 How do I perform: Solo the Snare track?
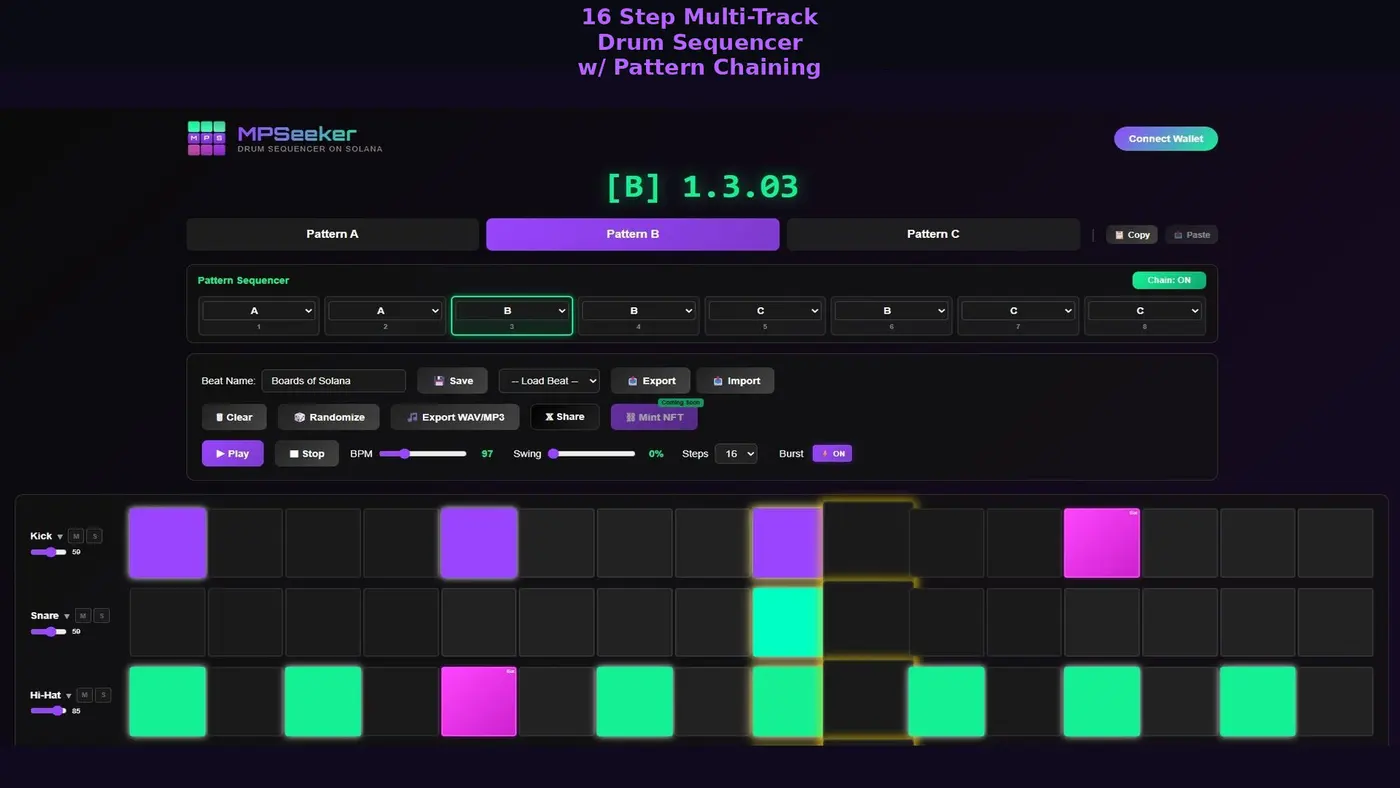(101, 616)
